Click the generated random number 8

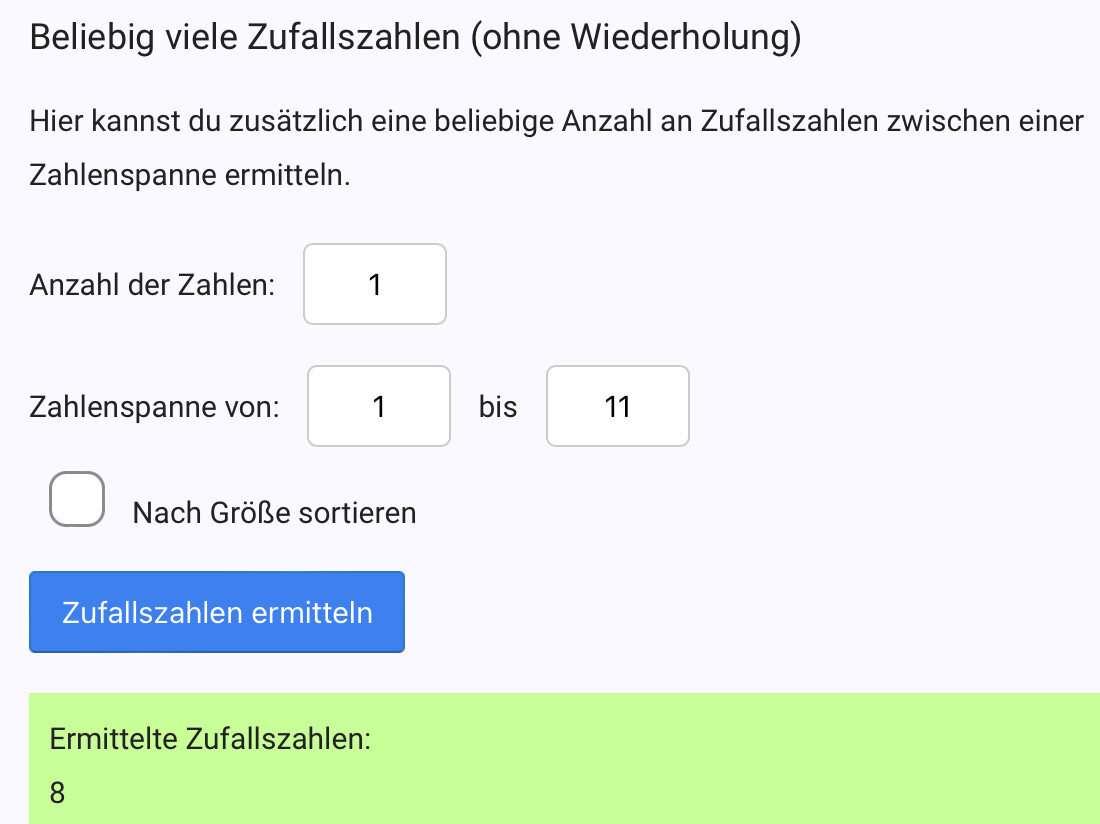pyautogui.click(x=57, y=793)
